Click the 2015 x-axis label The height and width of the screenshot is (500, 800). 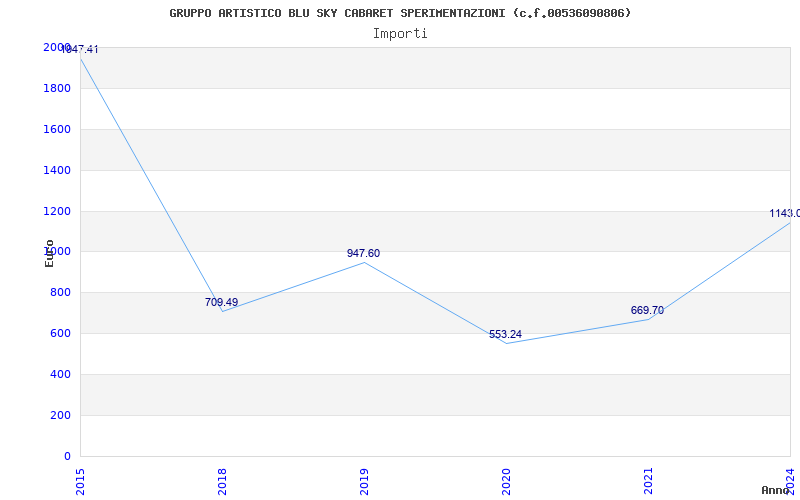[80, 480]
